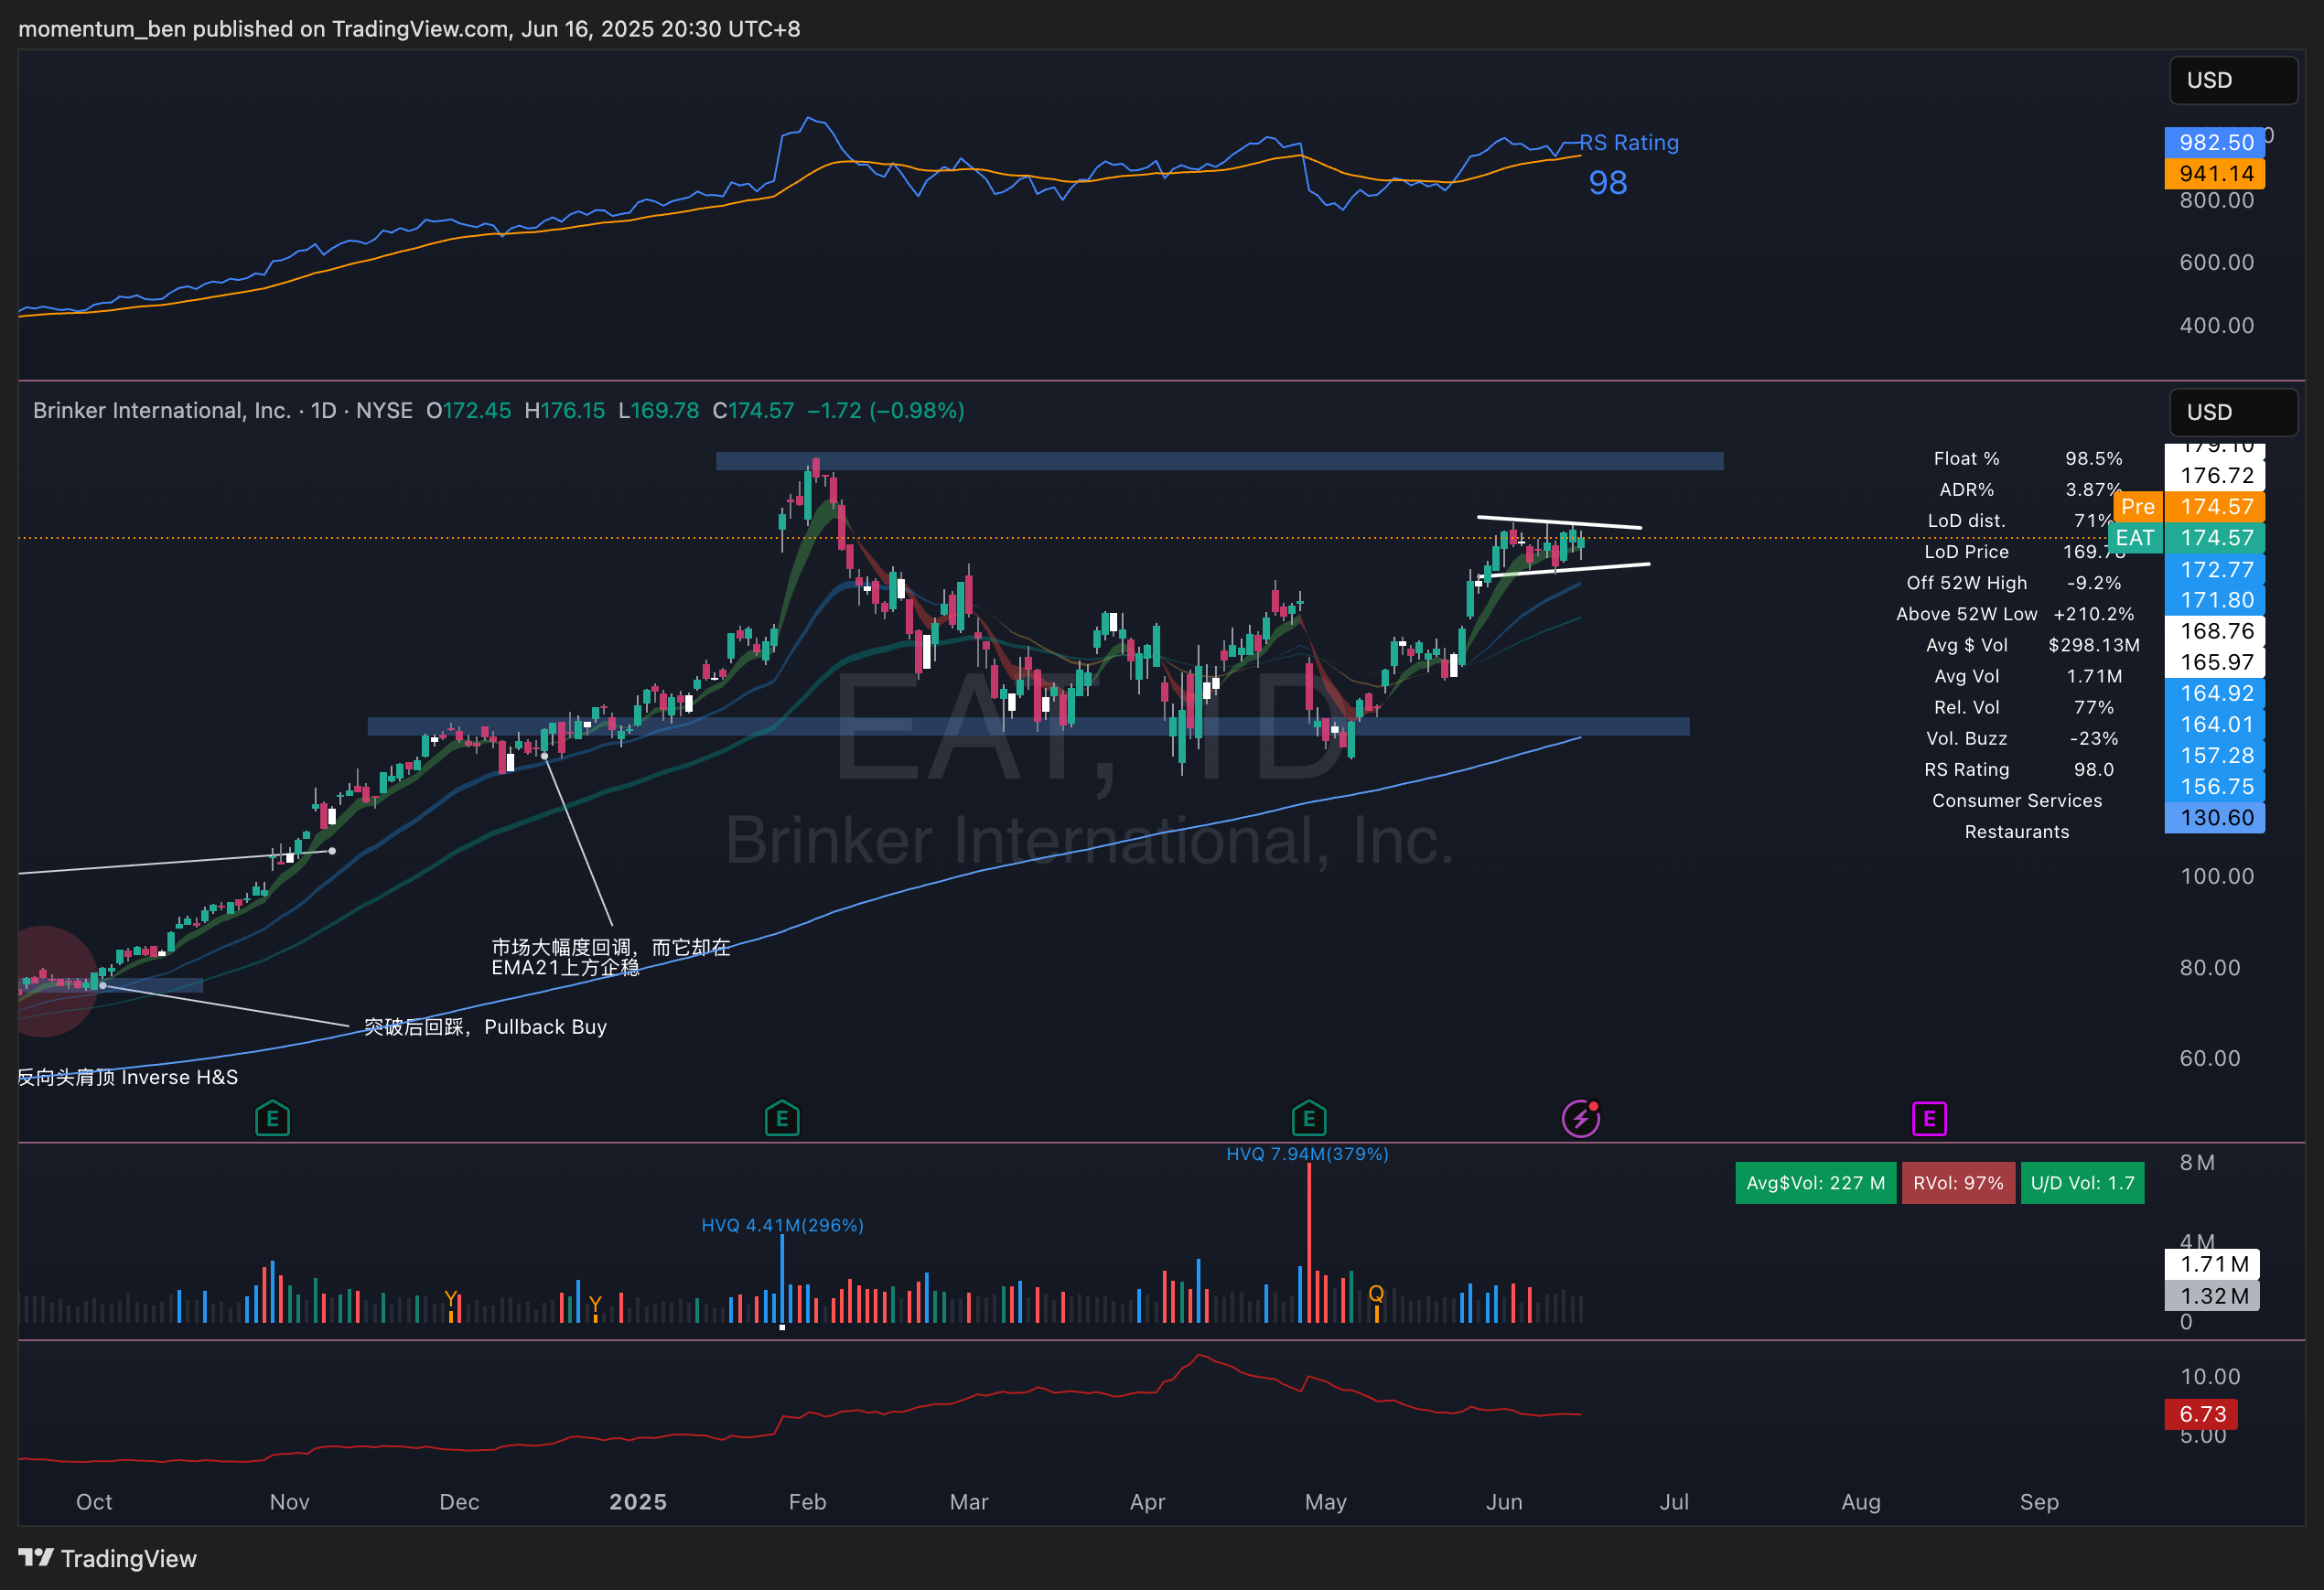Screen dimensions: 2324x1590
Task: Select the 2025 label on time axis
Action: pyautogui.click(x=638, y=1502)
